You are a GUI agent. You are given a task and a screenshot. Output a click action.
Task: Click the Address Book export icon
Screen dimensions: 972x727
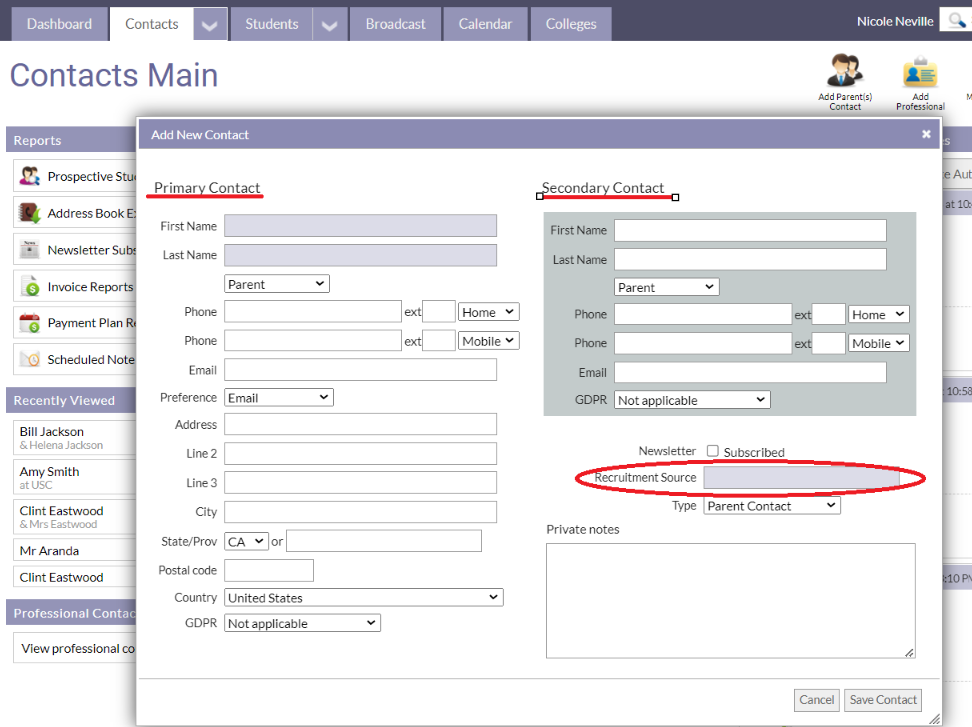tap(29, 213)
